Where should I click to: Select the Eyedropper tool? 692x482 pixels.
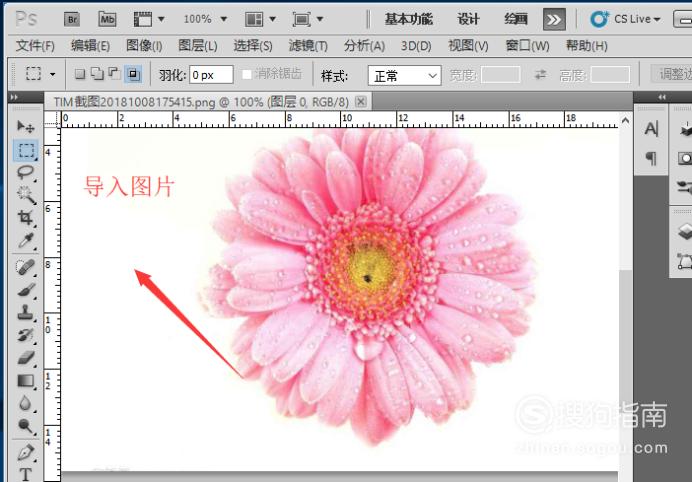[x=26, y=241]
